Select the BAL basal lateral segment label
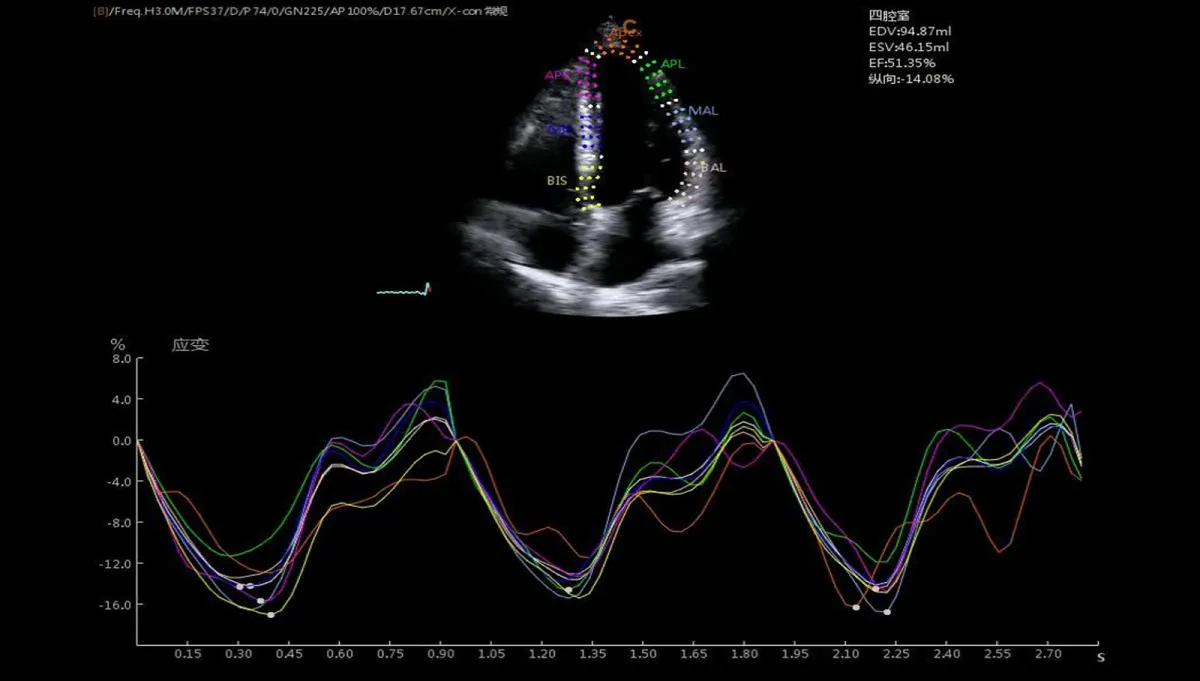Image resolution: width=1200 pixels, height=681 pixels. 713,168
